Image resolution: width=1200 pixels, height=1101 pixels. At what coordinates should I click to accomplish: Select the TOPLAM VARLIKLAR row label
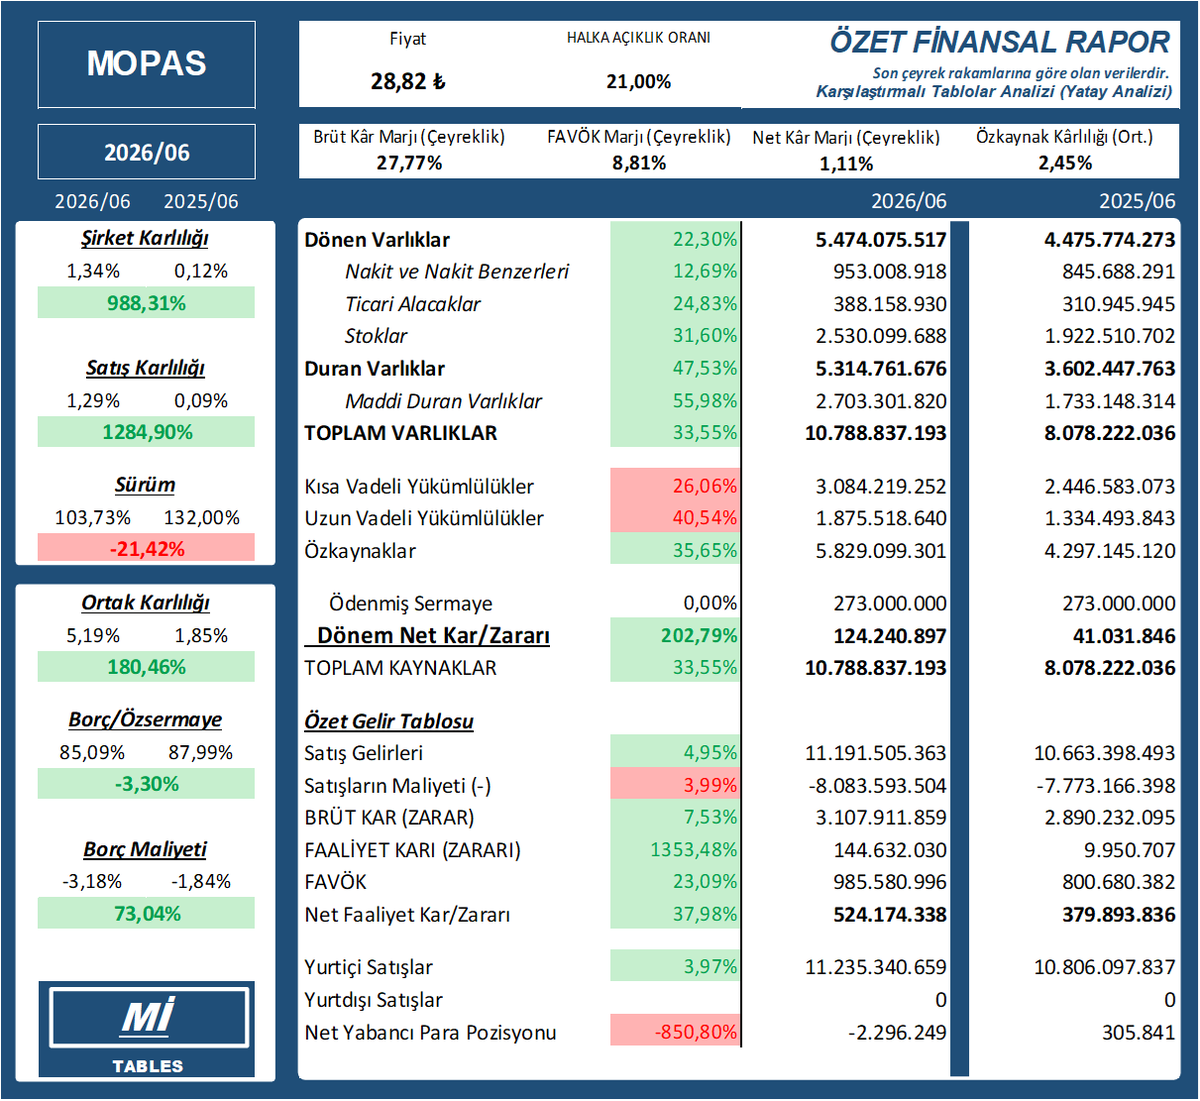[x=400, y=433]
